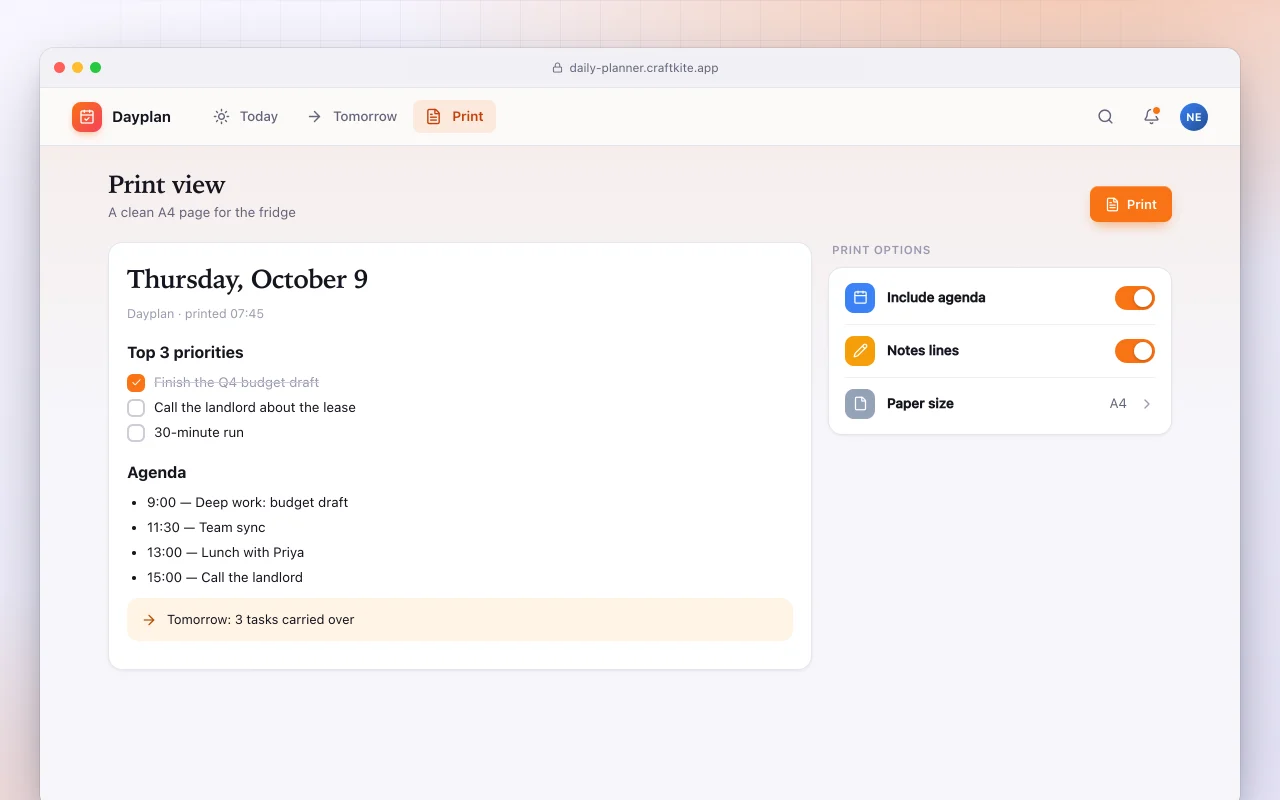Viewport: 1280px width, 800px height.
Task: Turn off the Include agenda toggle
Action: 1135,298
